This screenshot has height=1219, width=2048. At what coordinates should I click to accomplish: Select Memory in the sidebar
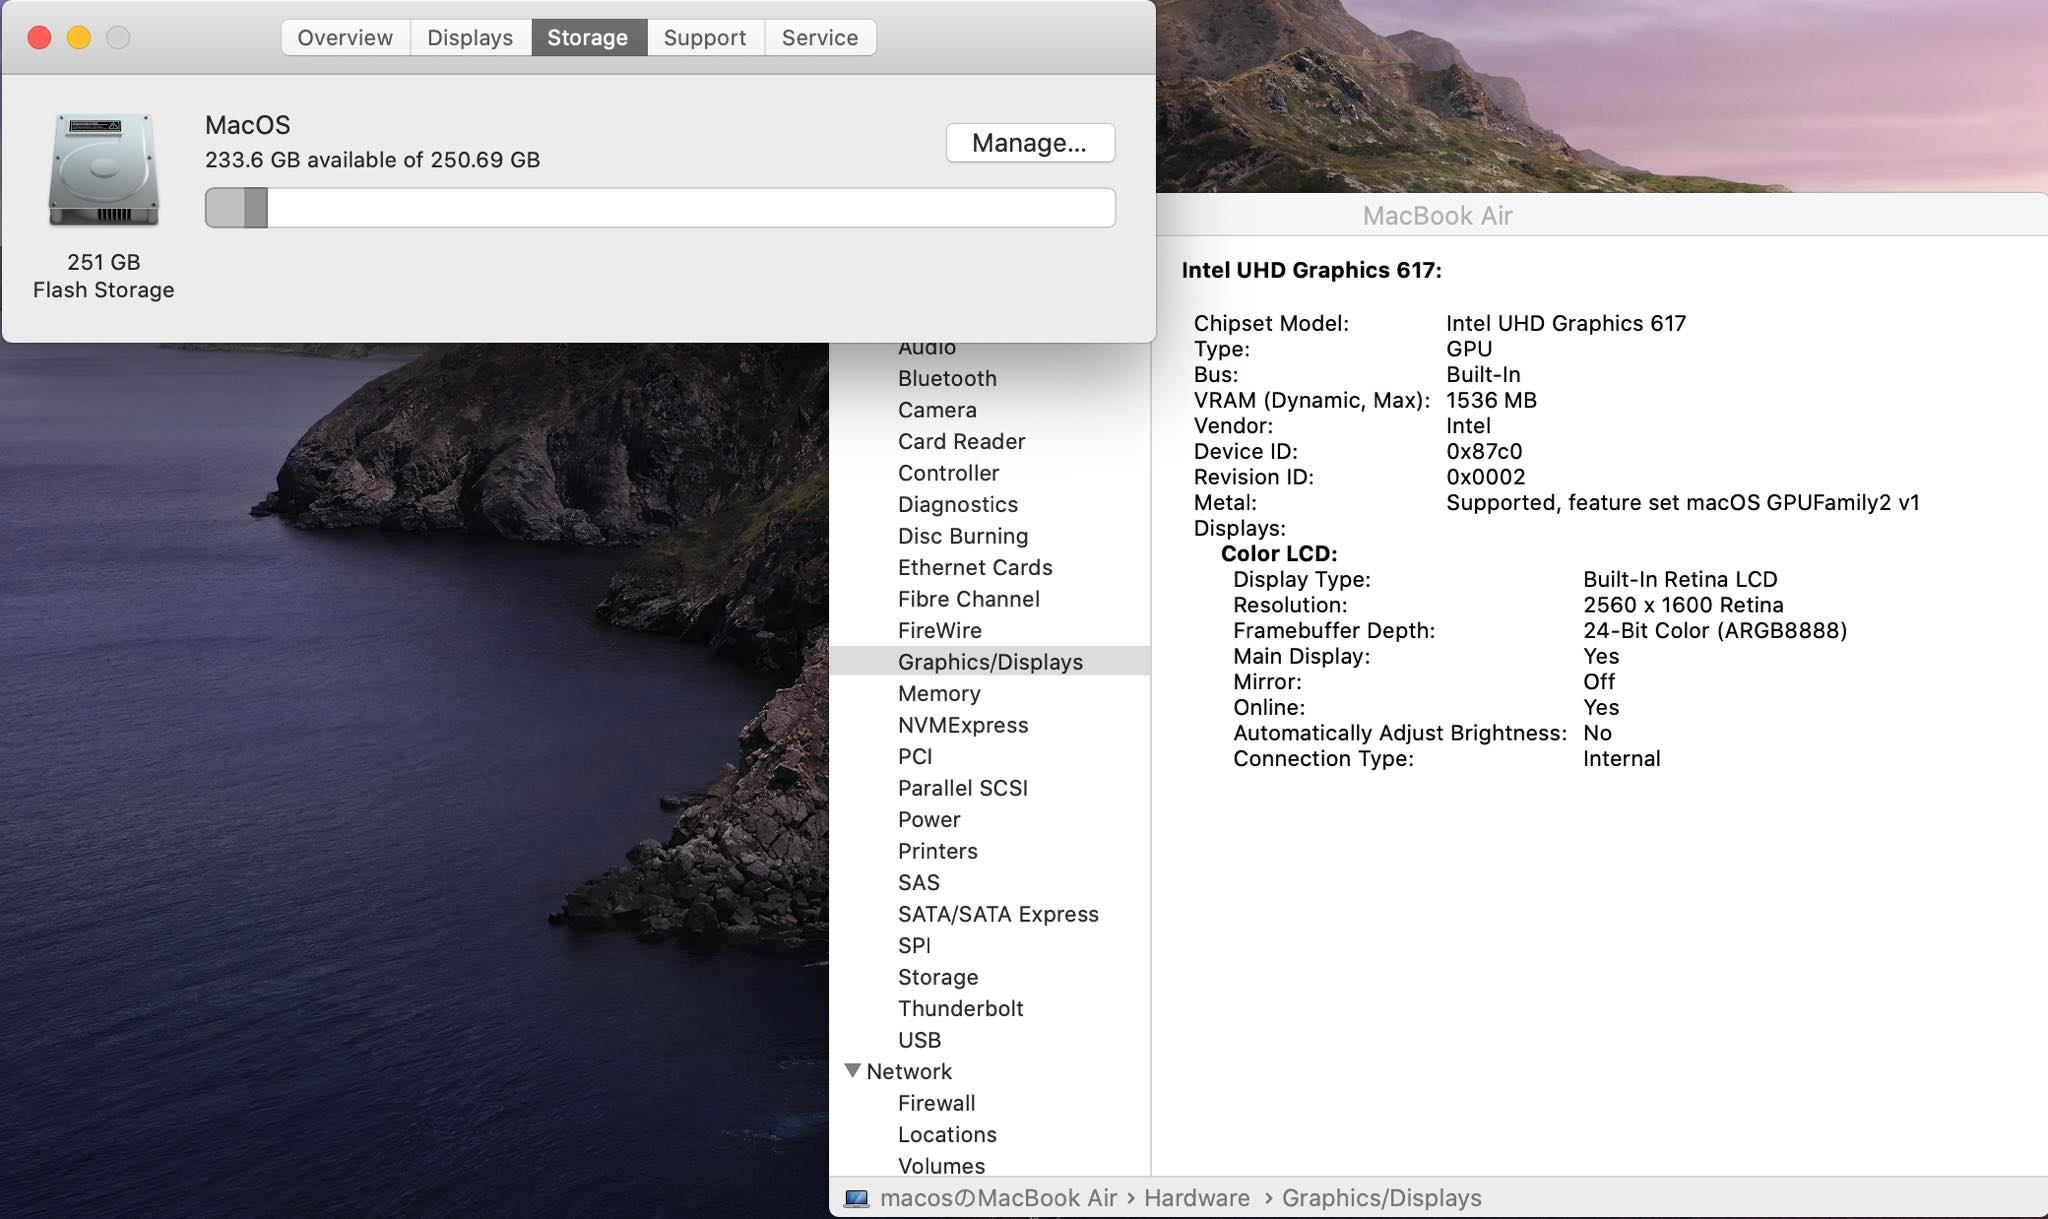click(939, 694)
